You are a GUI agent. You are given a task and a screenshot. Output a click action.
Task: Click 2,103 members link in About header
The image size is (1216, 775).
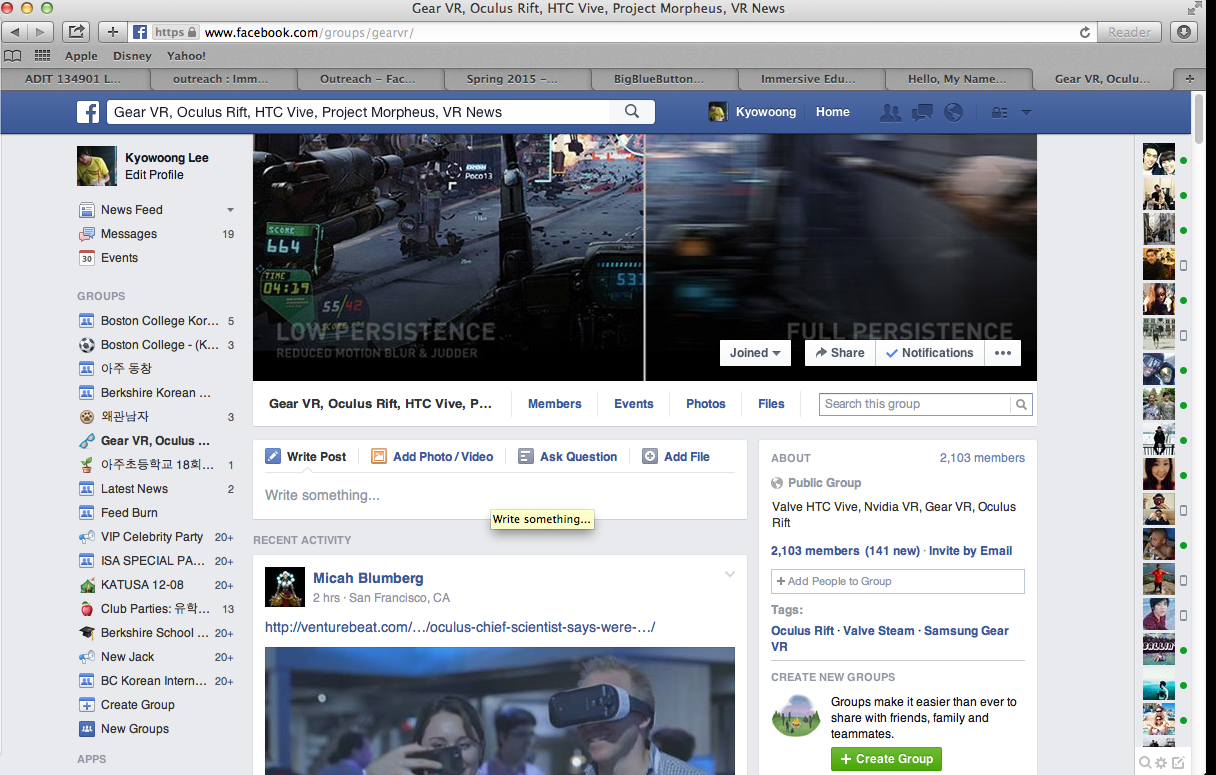(982, 458)
